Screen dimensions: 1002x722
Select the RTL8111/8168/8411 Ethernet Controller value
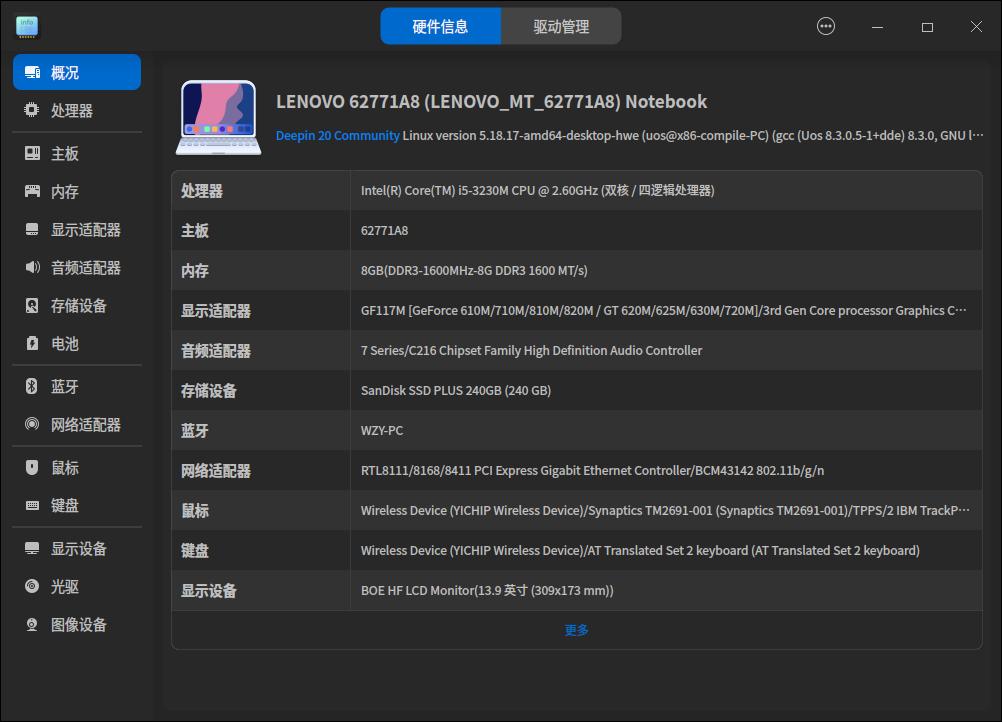pos(592,470)
